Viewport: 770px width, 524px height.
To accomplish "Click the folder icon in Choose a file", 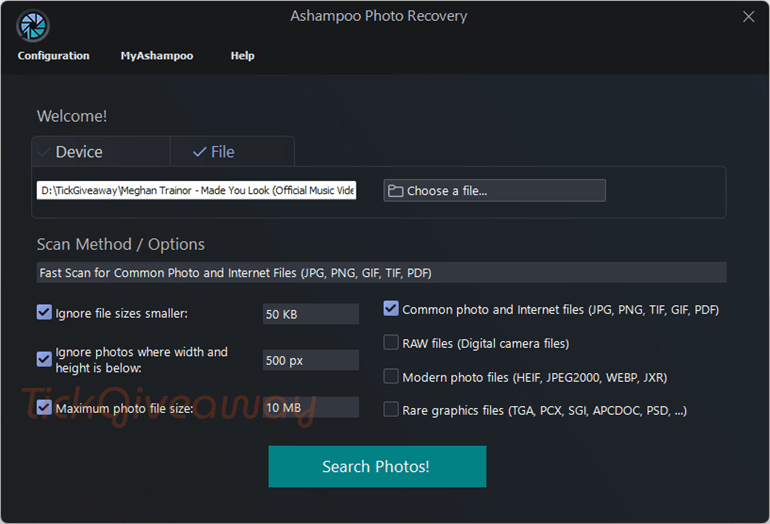I will point(395,191).
